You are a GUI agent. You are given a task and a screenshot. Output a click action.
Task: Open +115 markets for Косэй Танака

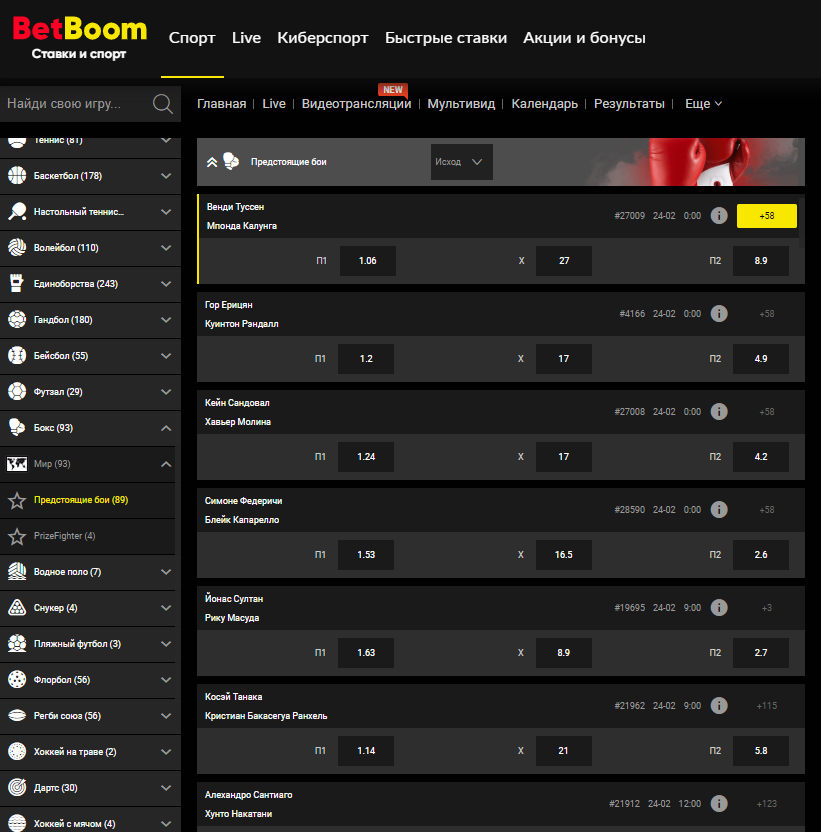(x=767, y=706)
